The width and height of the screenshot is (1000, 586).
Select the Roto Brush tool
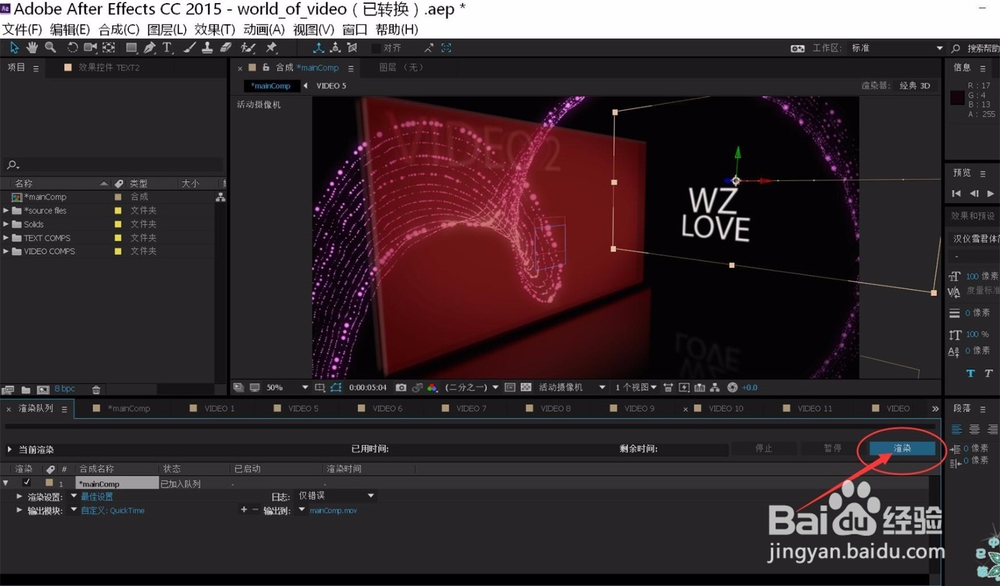247,48
